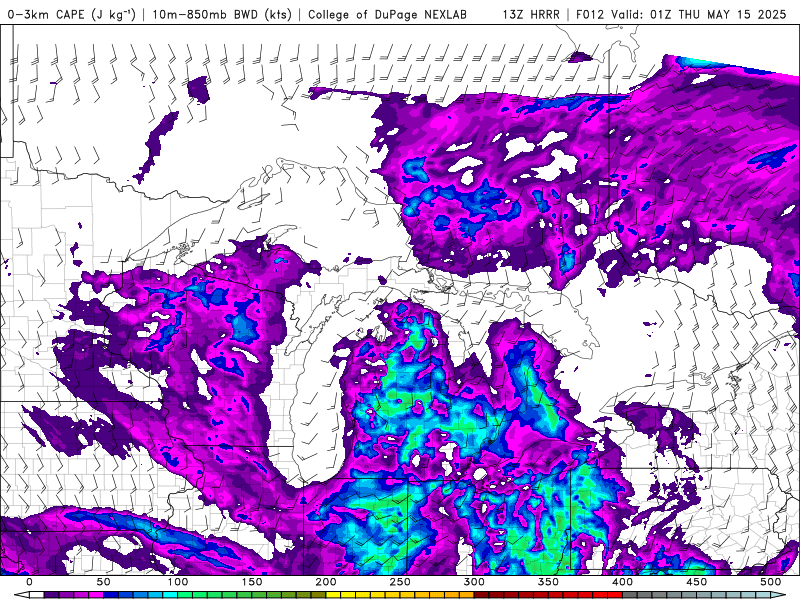Viewport: 800px width, 600px height.
Task: Click the '400' value on the color scale
Action: point(622,582)
